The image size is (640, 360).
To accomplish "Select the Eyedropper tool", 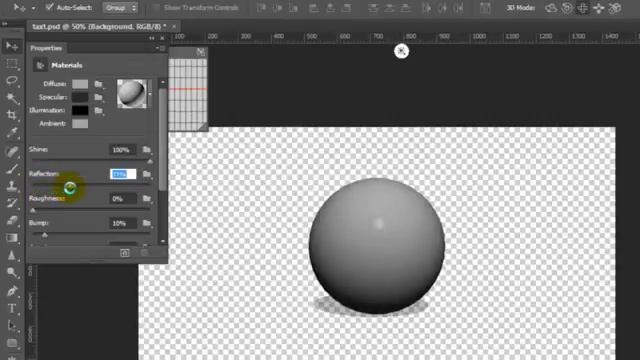I will tap(12, 133).
